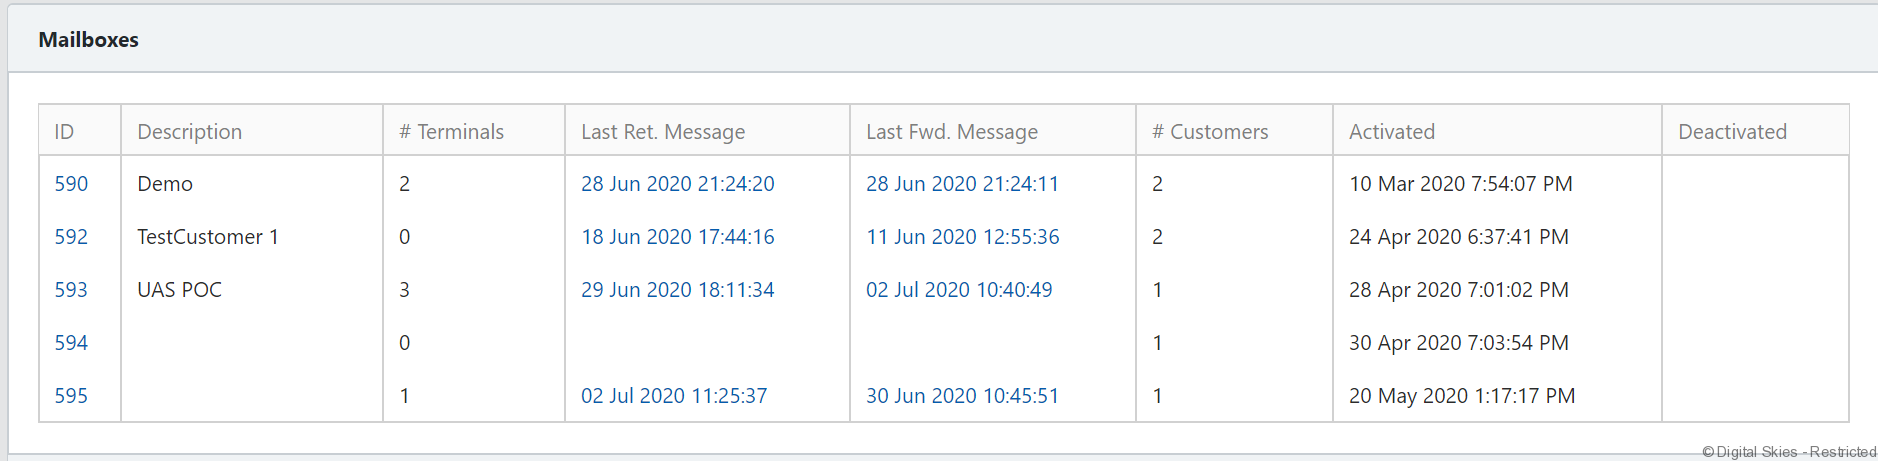Screen dimensions: 1878x461
Task: Open mailbox ID 590 link
Action: (x=71, y=184)
